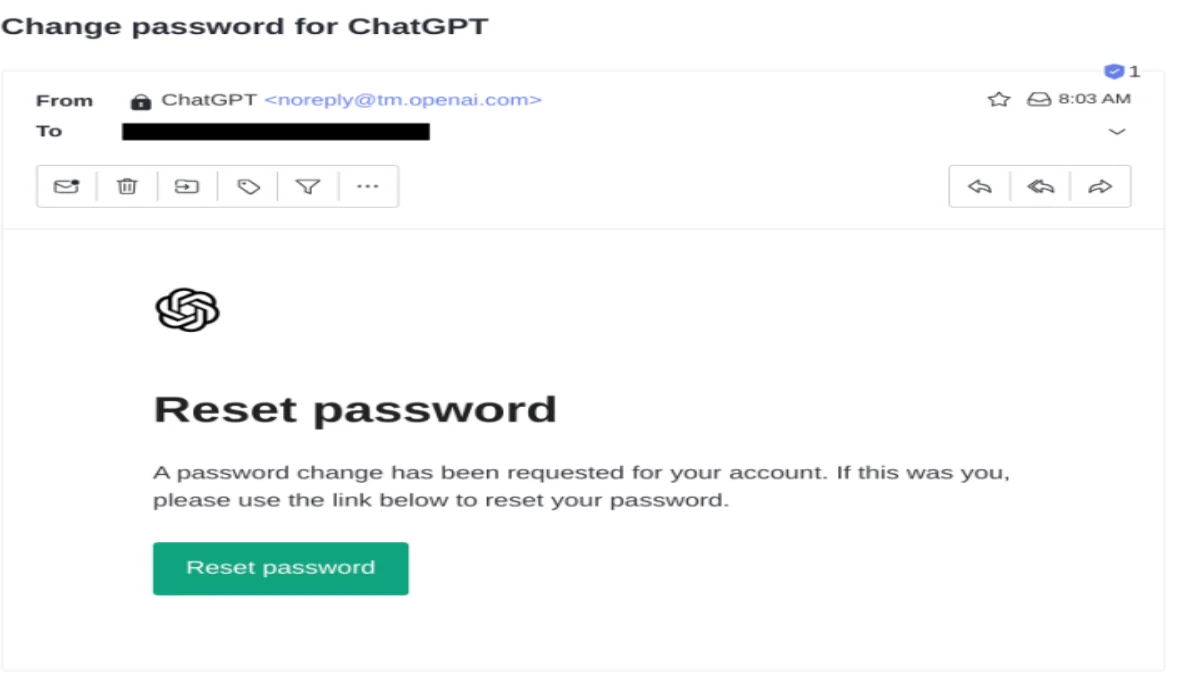Click the filter funnel icon

(308, 186)
